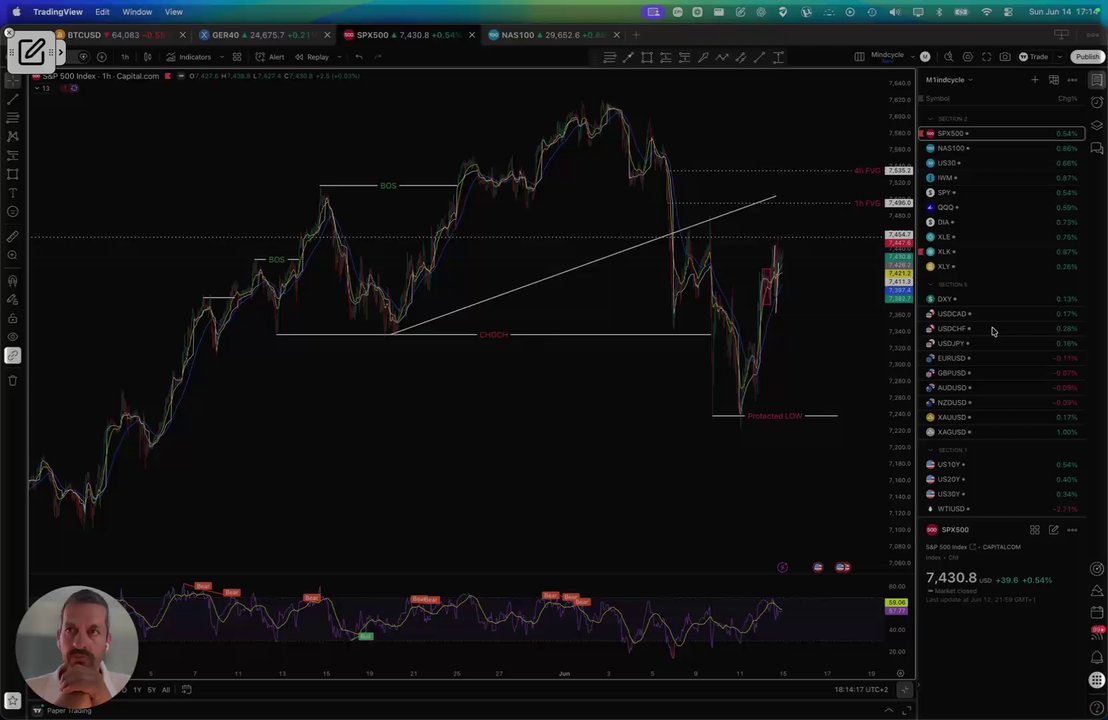Toggle lock all drawings tool
Viewport: 1108px width, 720px height.
13,319
